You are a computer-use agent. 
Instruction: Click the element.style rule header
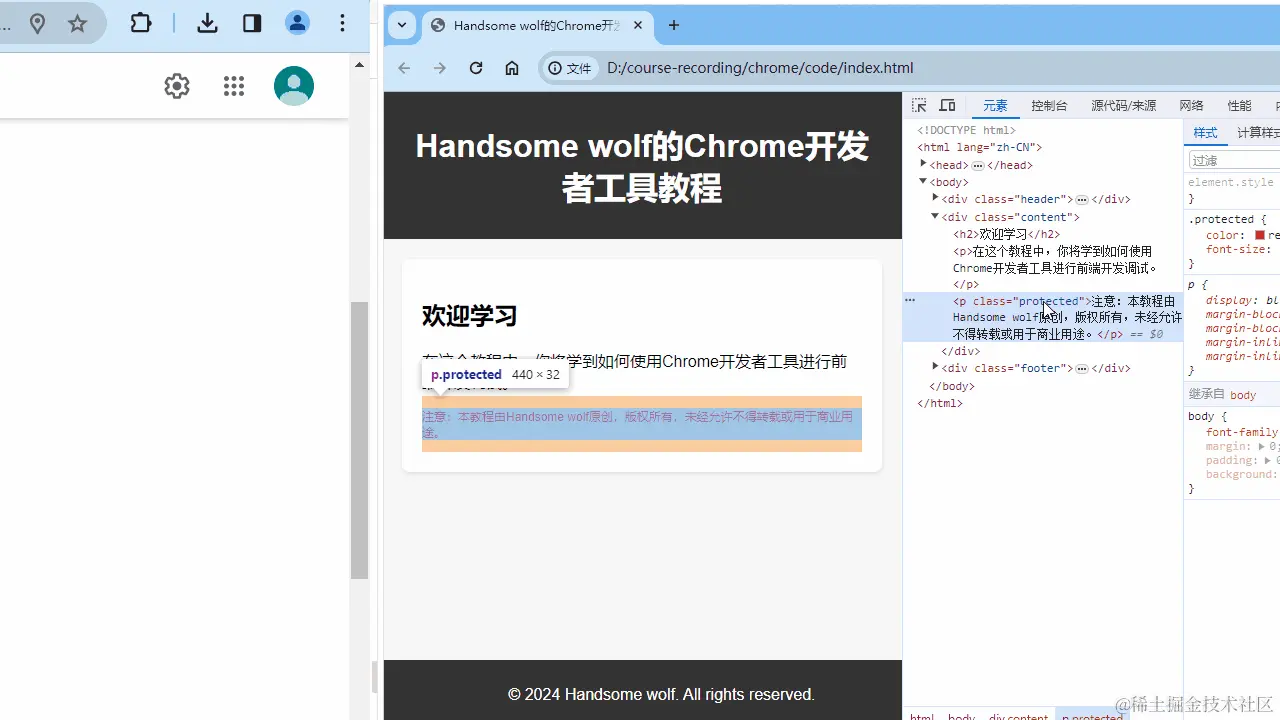click(1231, 182)
